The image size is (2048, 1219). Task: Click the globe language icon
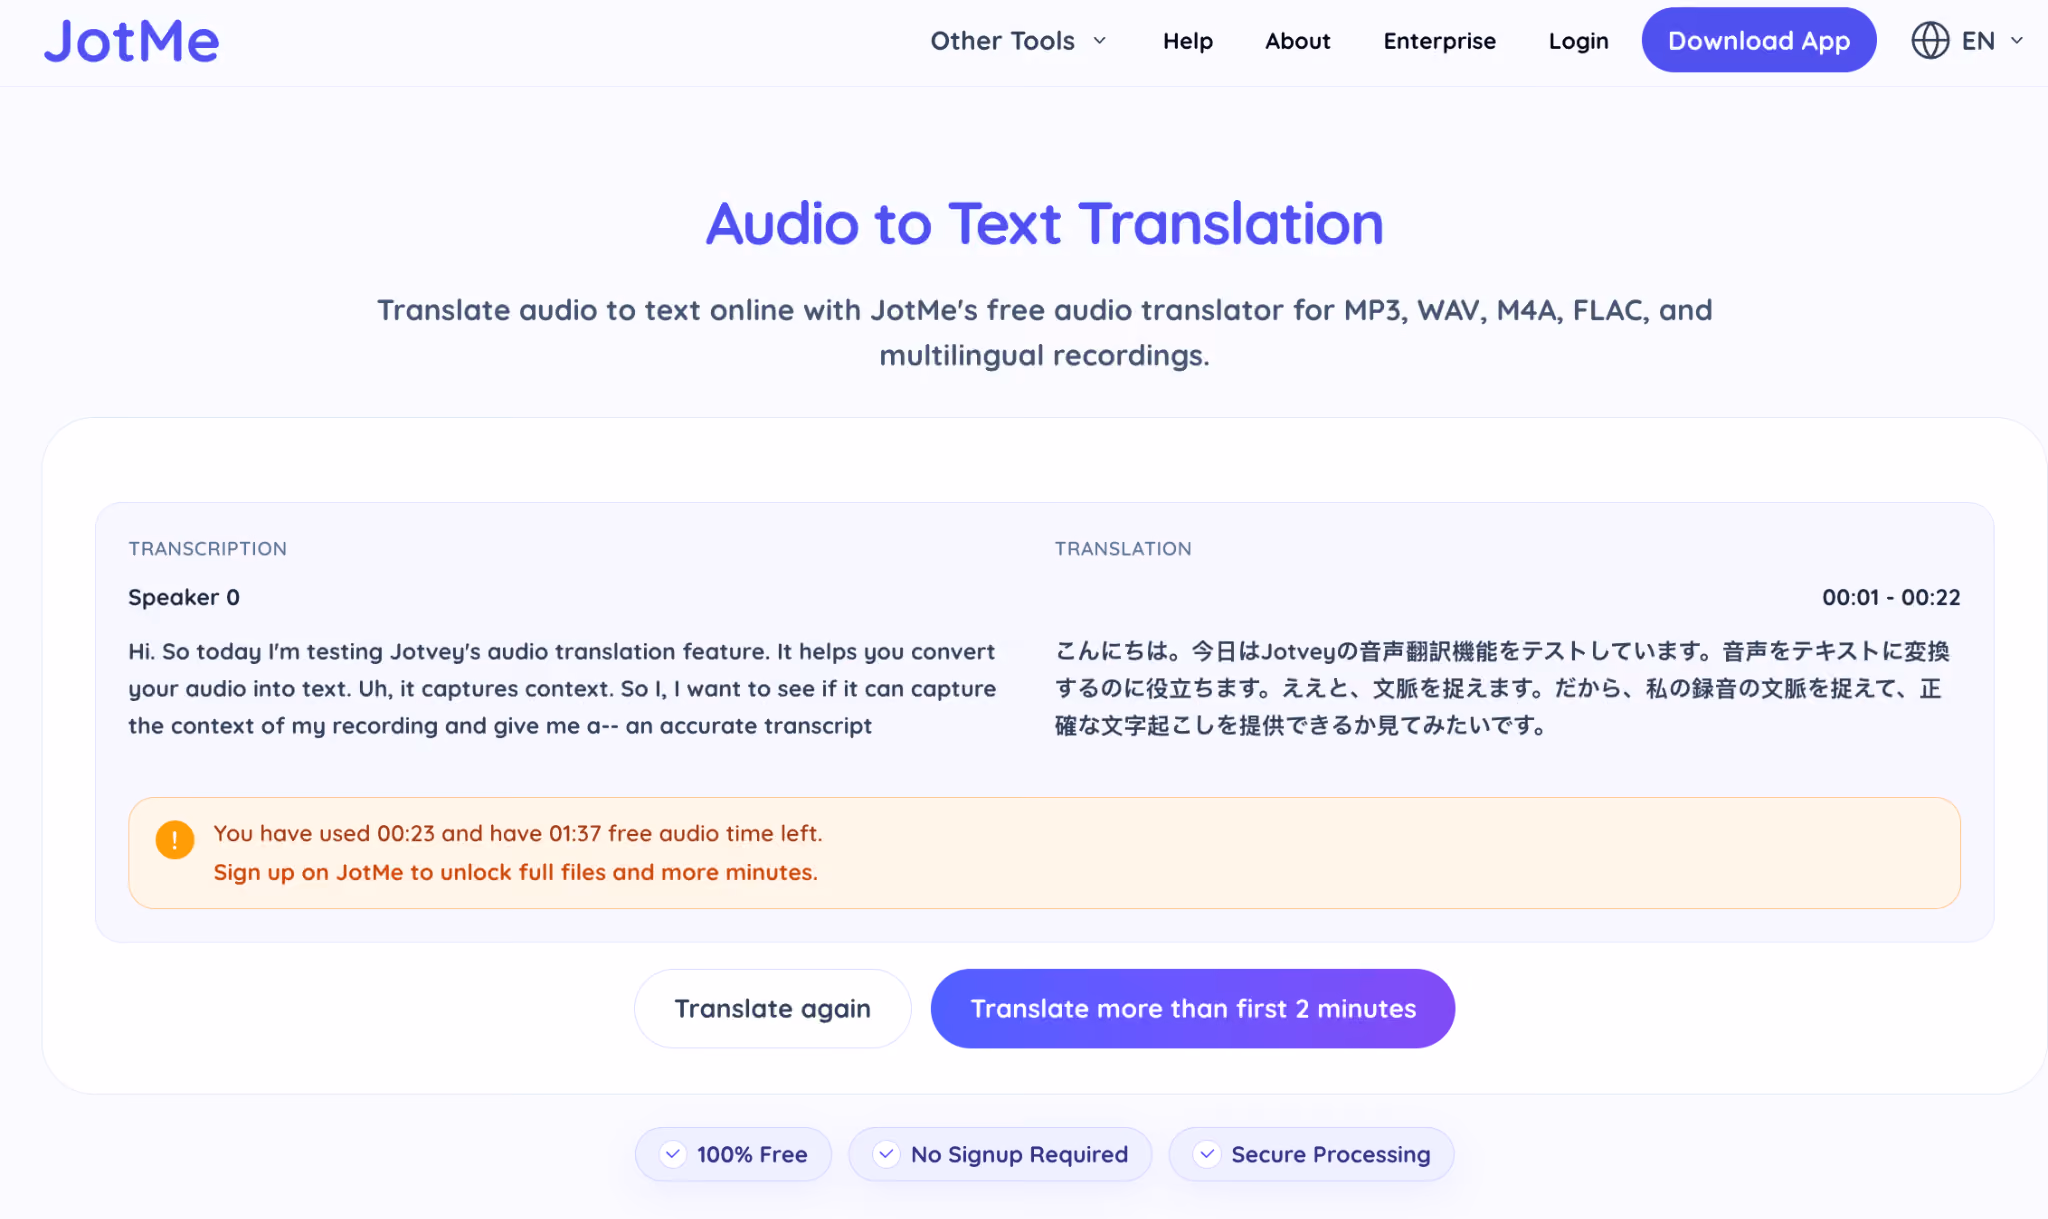pos(1930,41)
